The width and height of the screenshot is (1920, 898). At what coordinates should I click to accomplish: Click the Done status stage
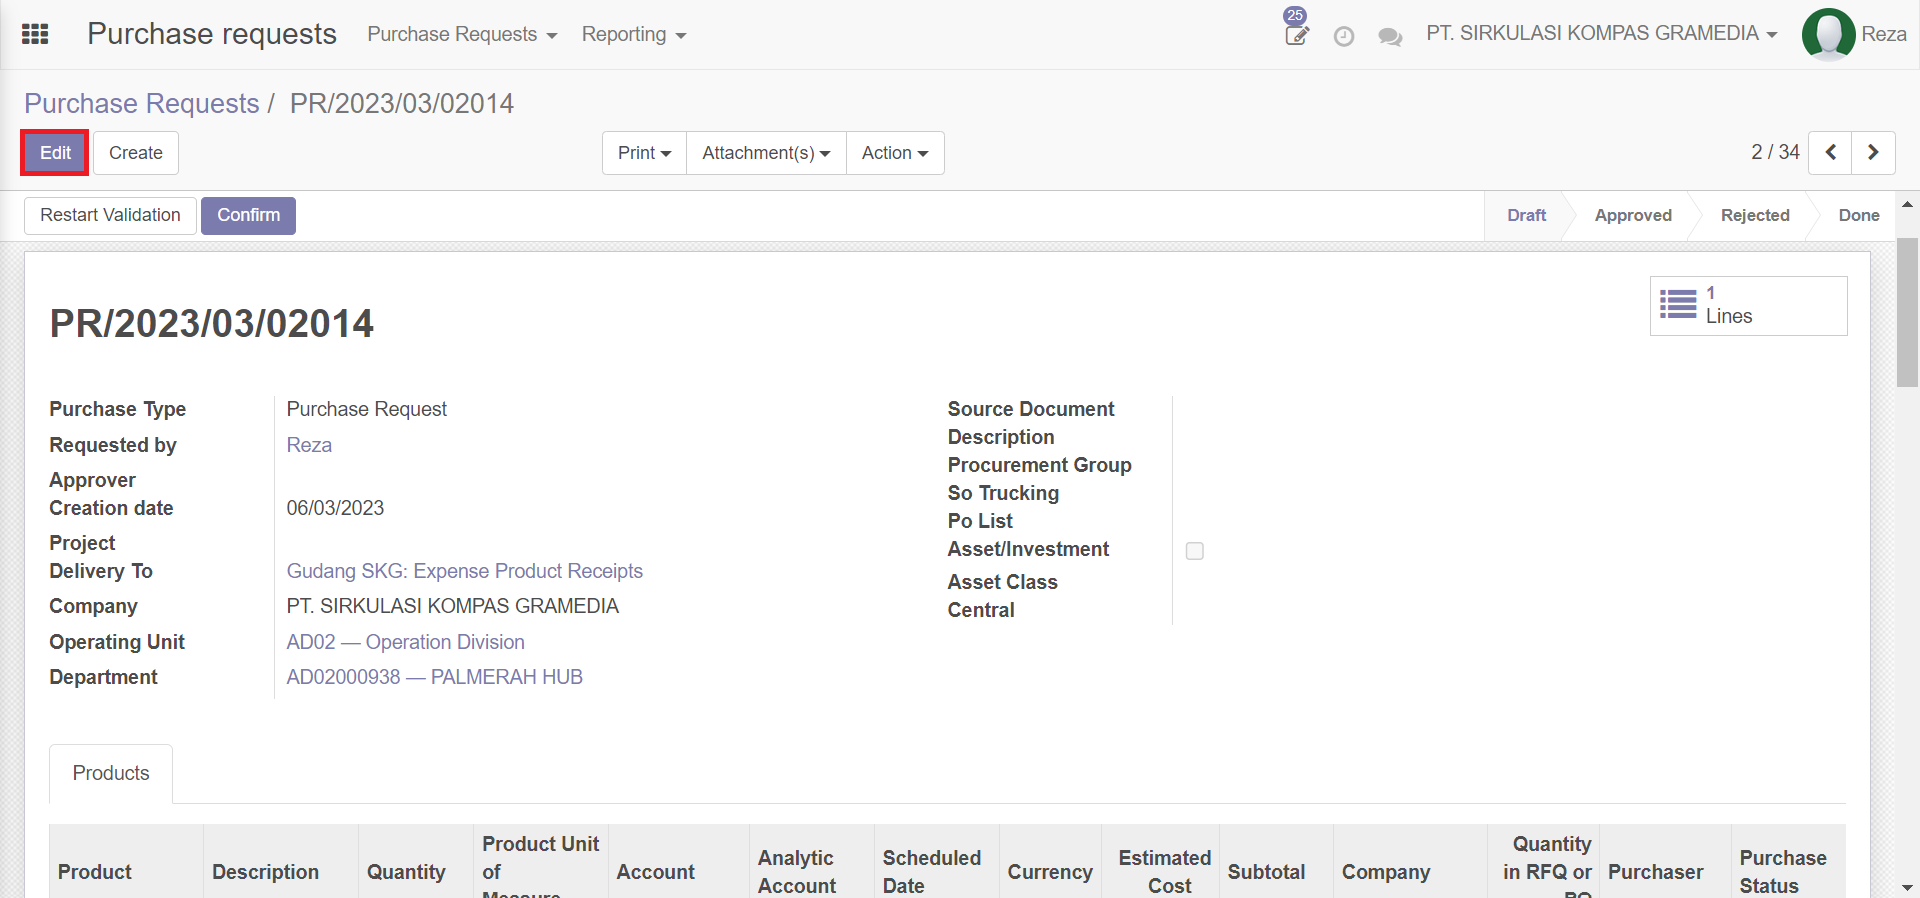1859,215
